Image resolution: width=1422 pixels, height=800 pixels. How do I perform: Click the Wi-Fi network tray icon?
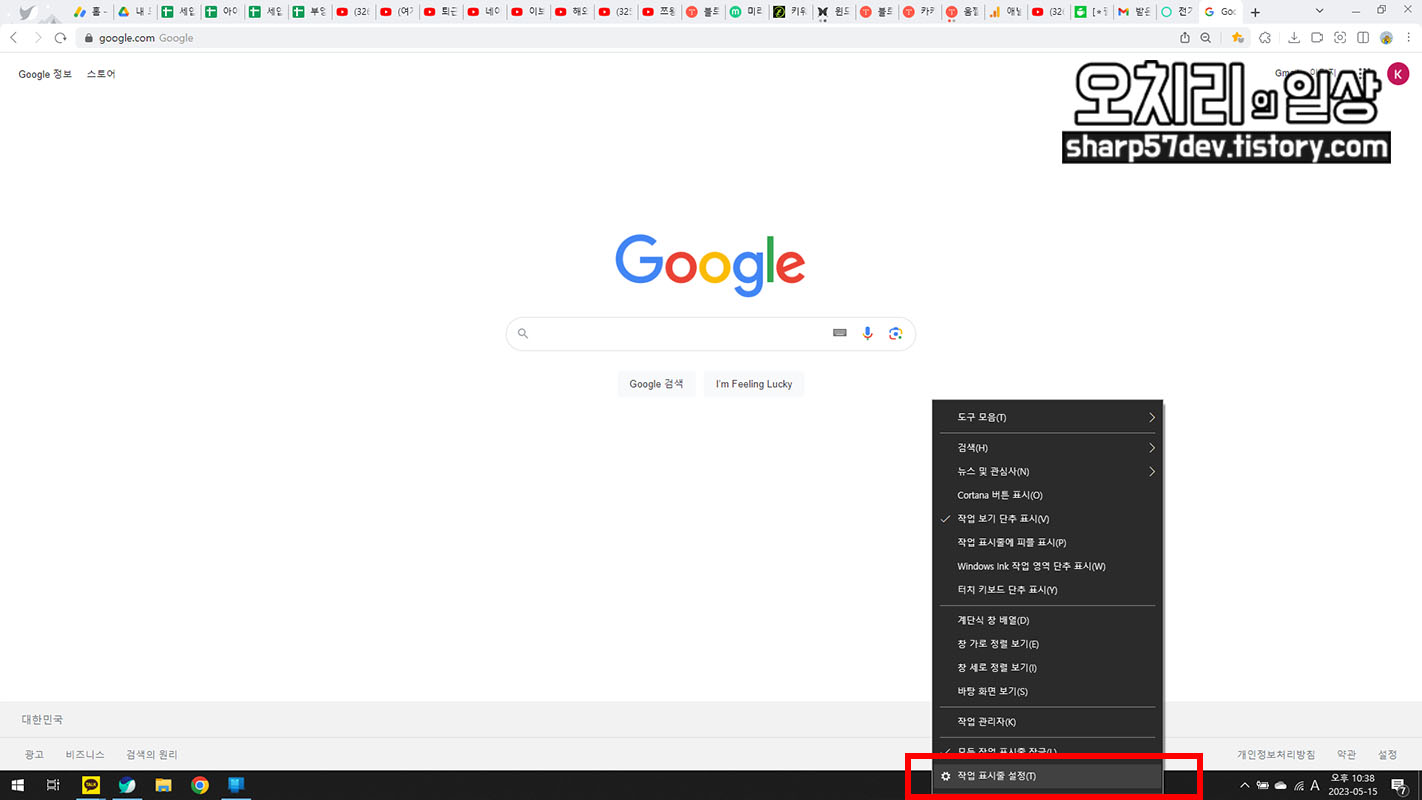1298,786
